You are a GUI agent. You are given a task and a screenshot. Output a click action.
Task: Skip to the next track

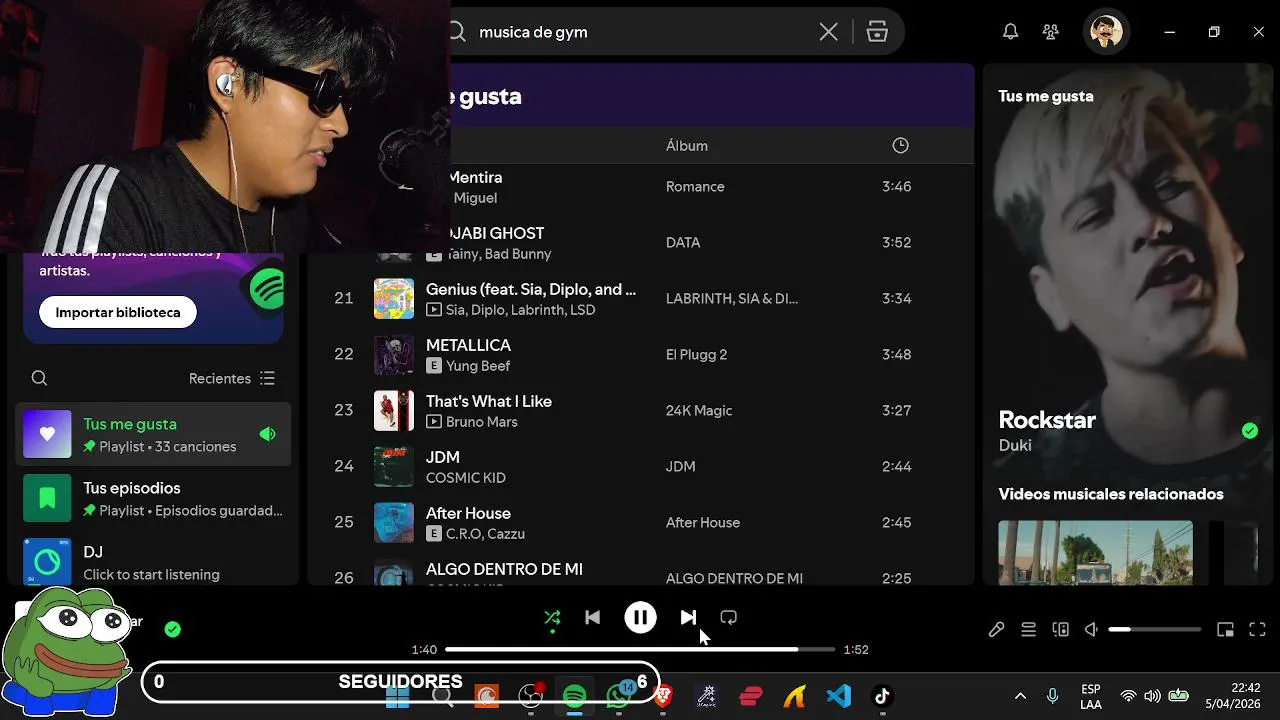[x=688, y=618]
